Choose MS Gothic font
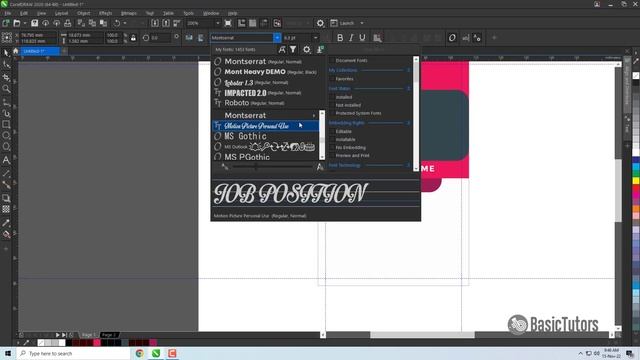This screenshot has width=640, height=360. tap(265, 136)
